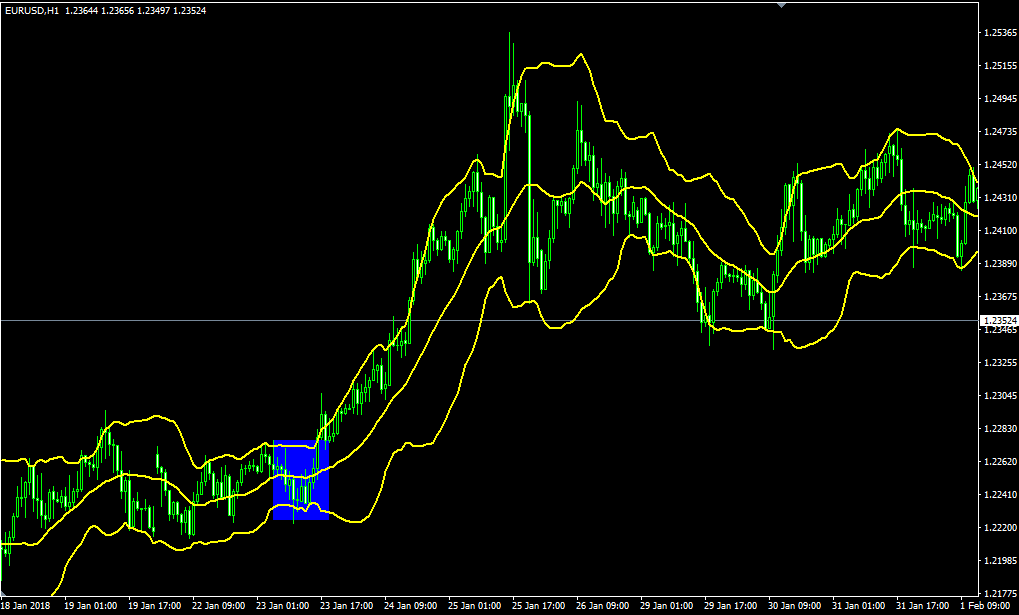
Task: Click the 18 Jan 2018 date label
Action: pos(28,606)
